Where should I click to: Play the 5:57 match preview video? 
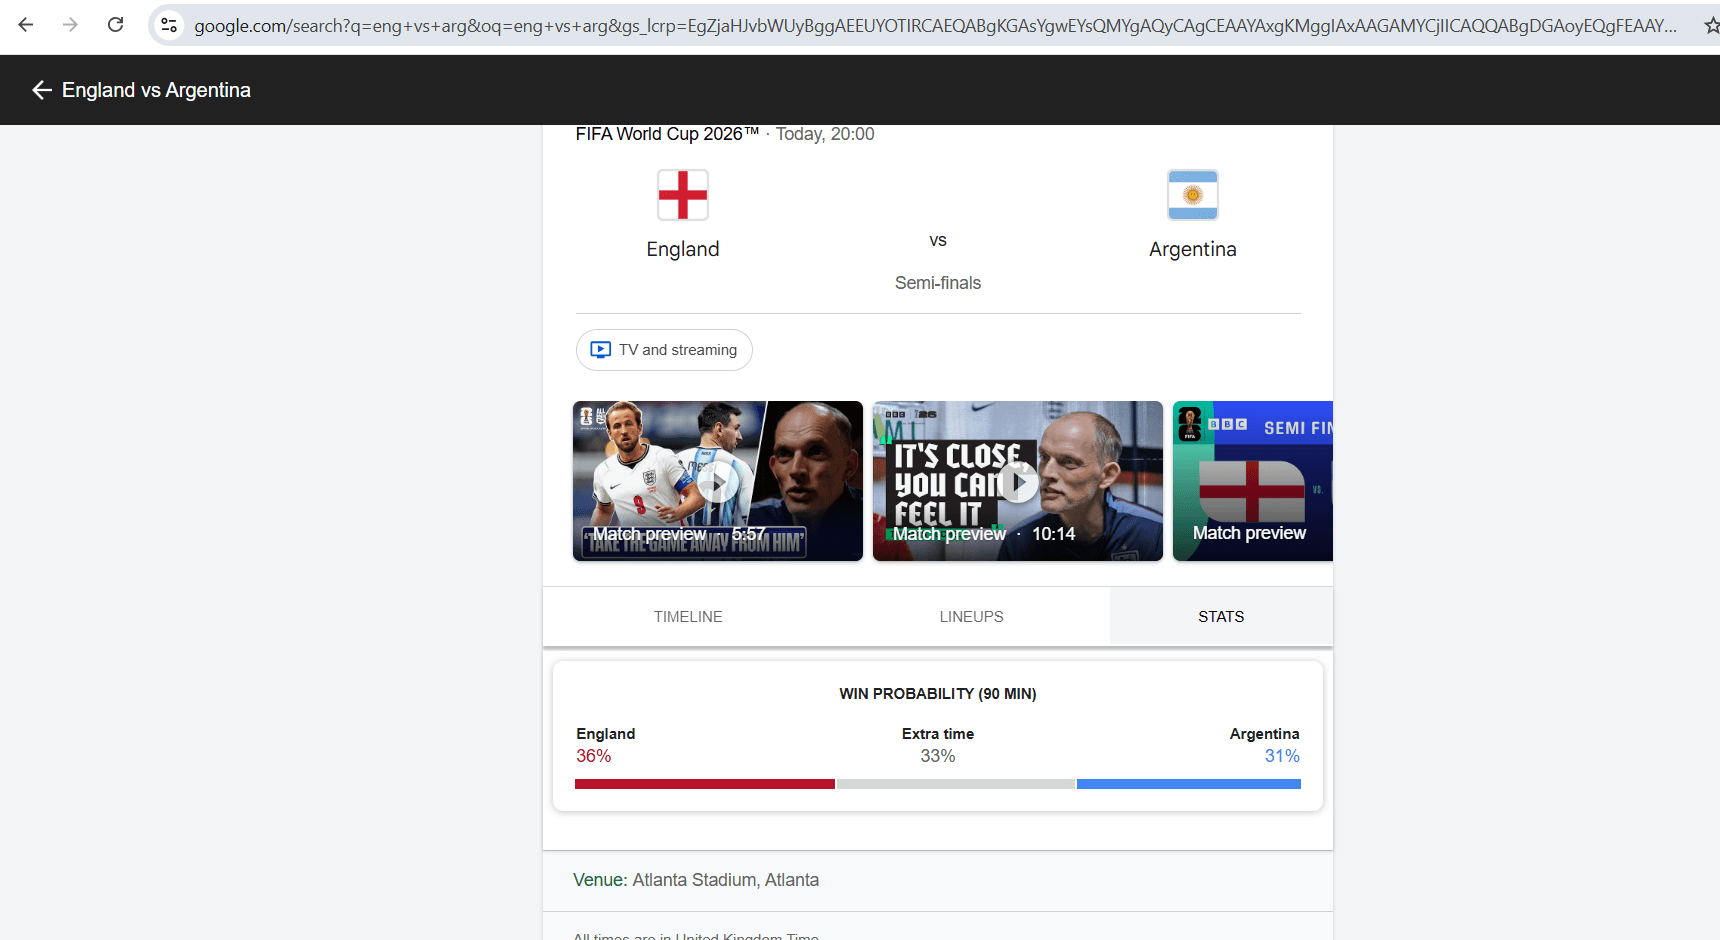(718, 481)
